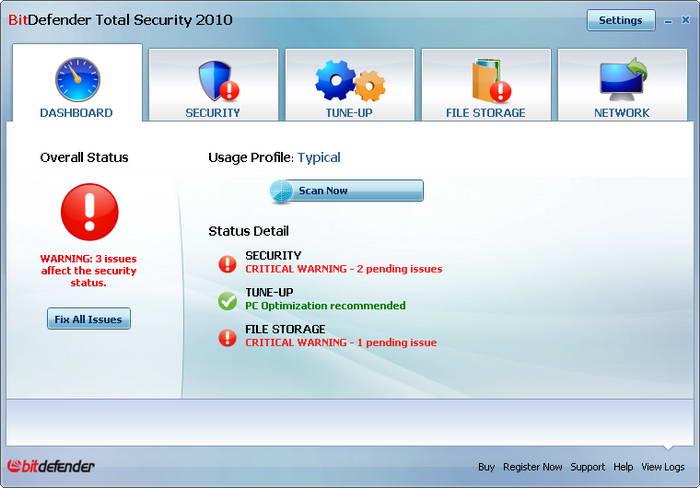Click the 'Overall Status' heading
Image resolution: width=700 pixels, height=488 pixels.
pos(84,157)
